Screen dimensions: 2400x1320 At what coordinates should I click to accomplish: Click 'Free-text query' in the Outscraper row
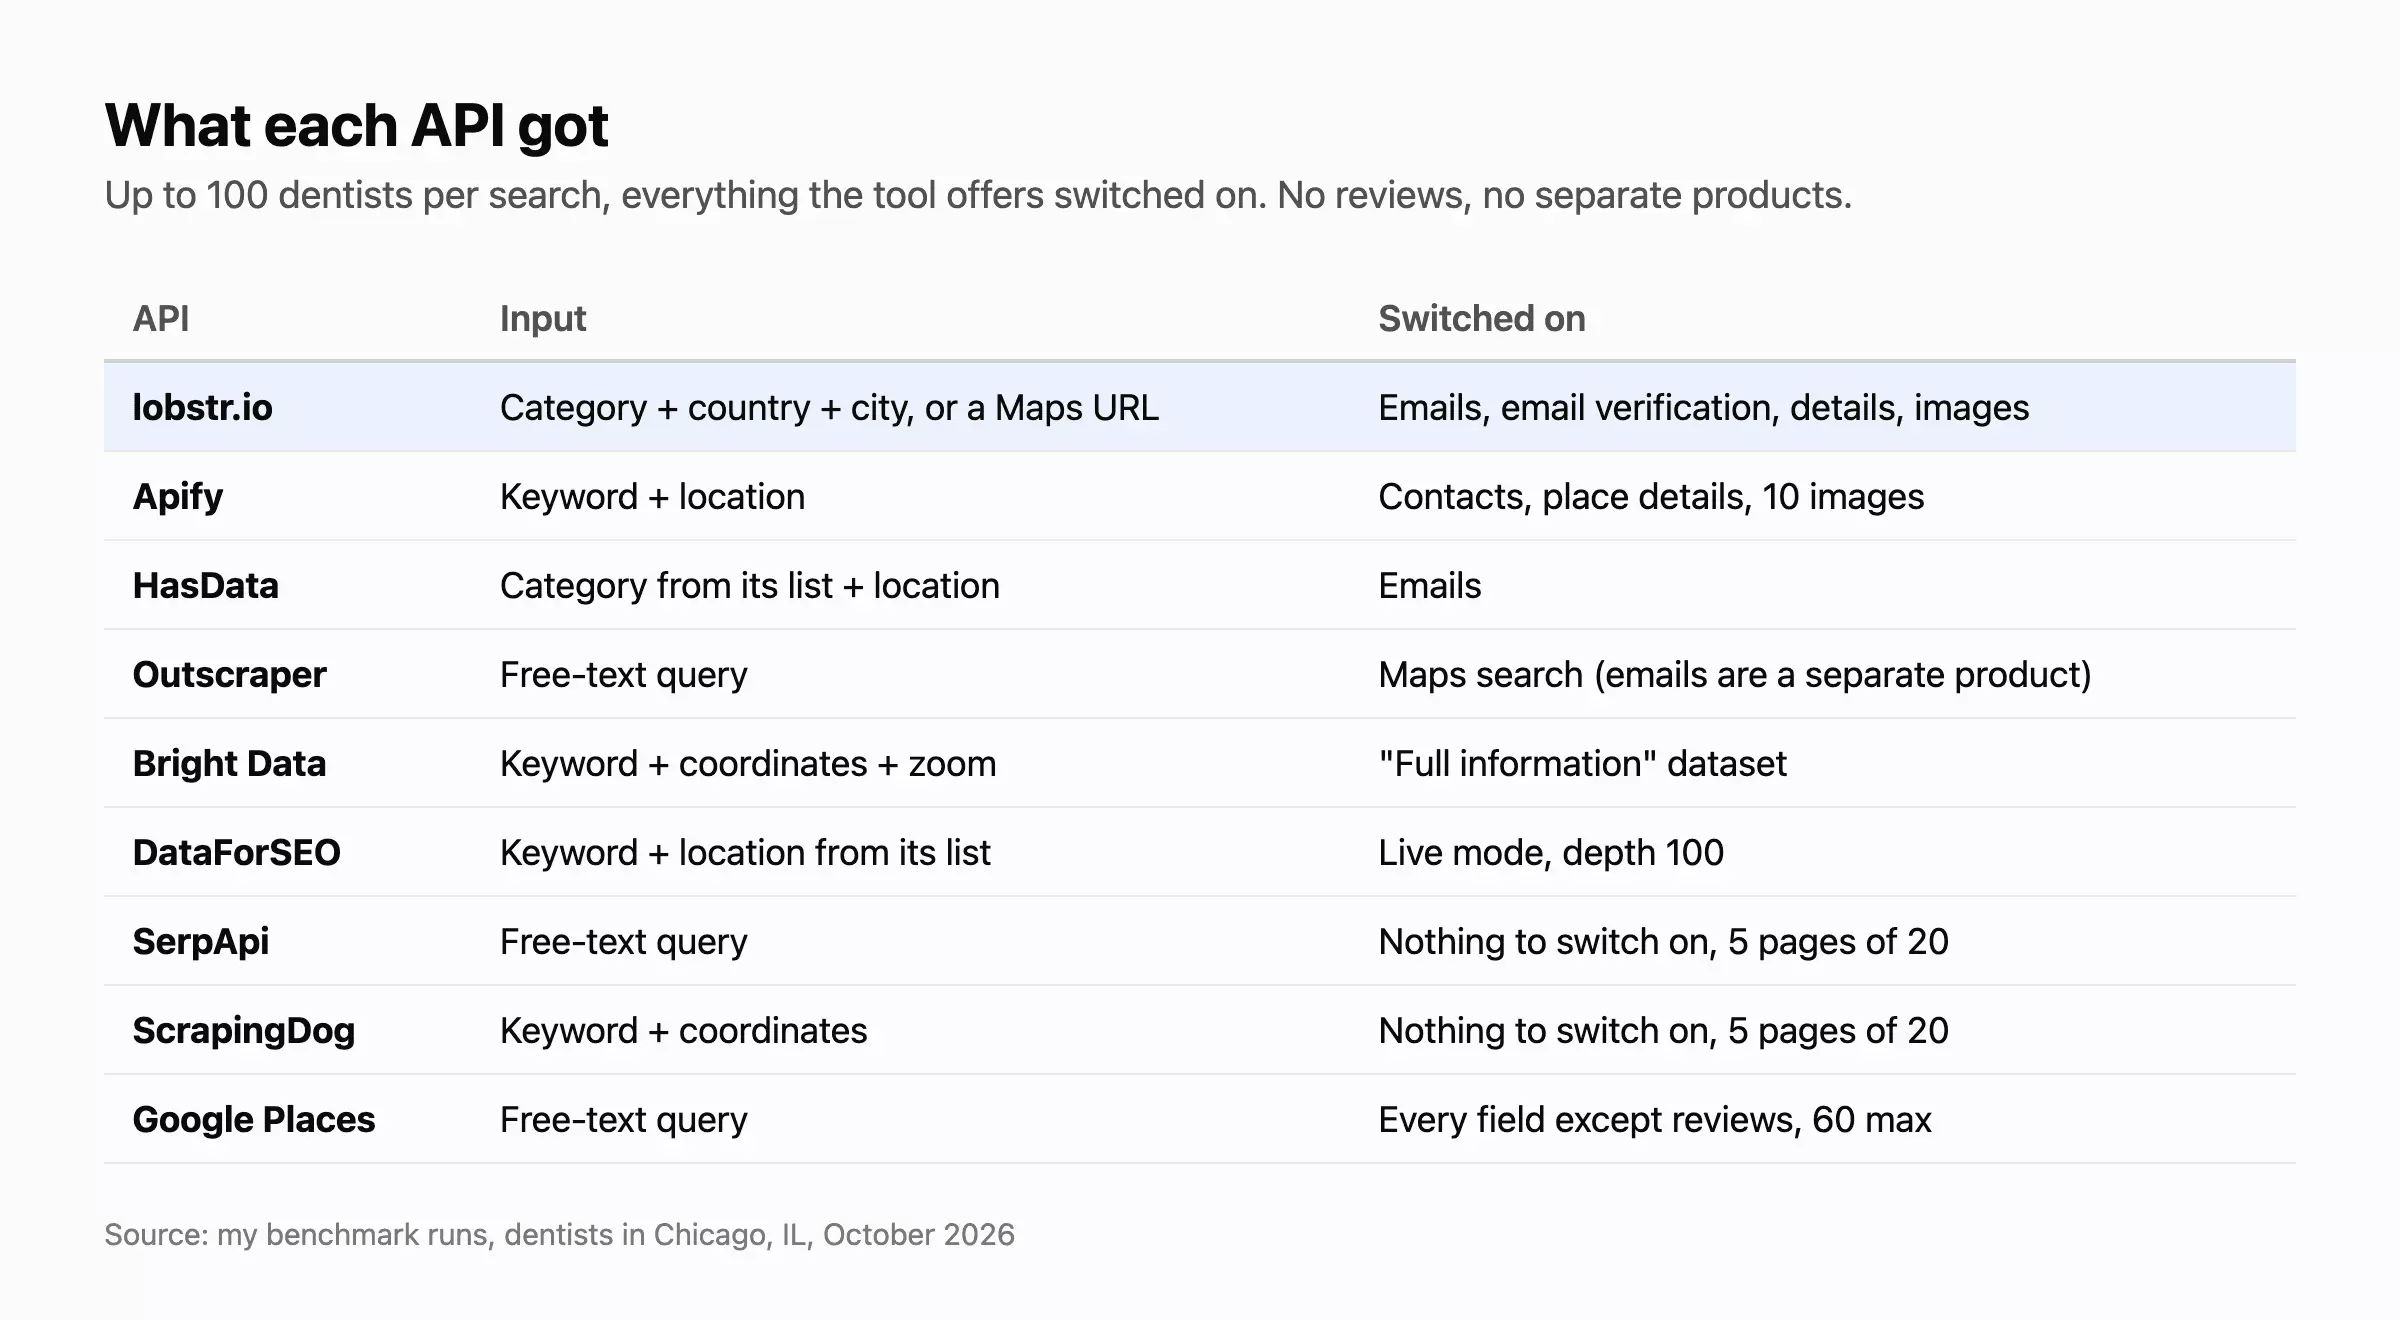tap(624, 675)
